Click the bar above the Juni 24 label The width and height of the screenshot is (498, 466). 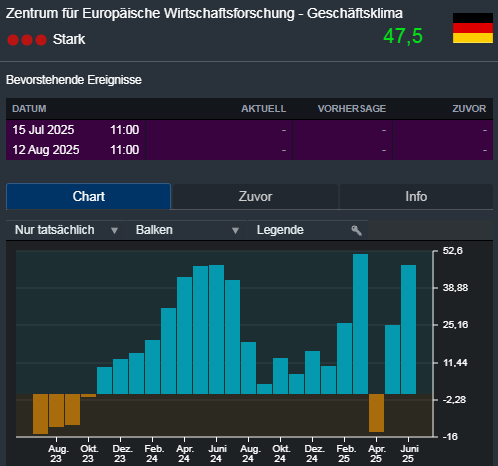216,329
